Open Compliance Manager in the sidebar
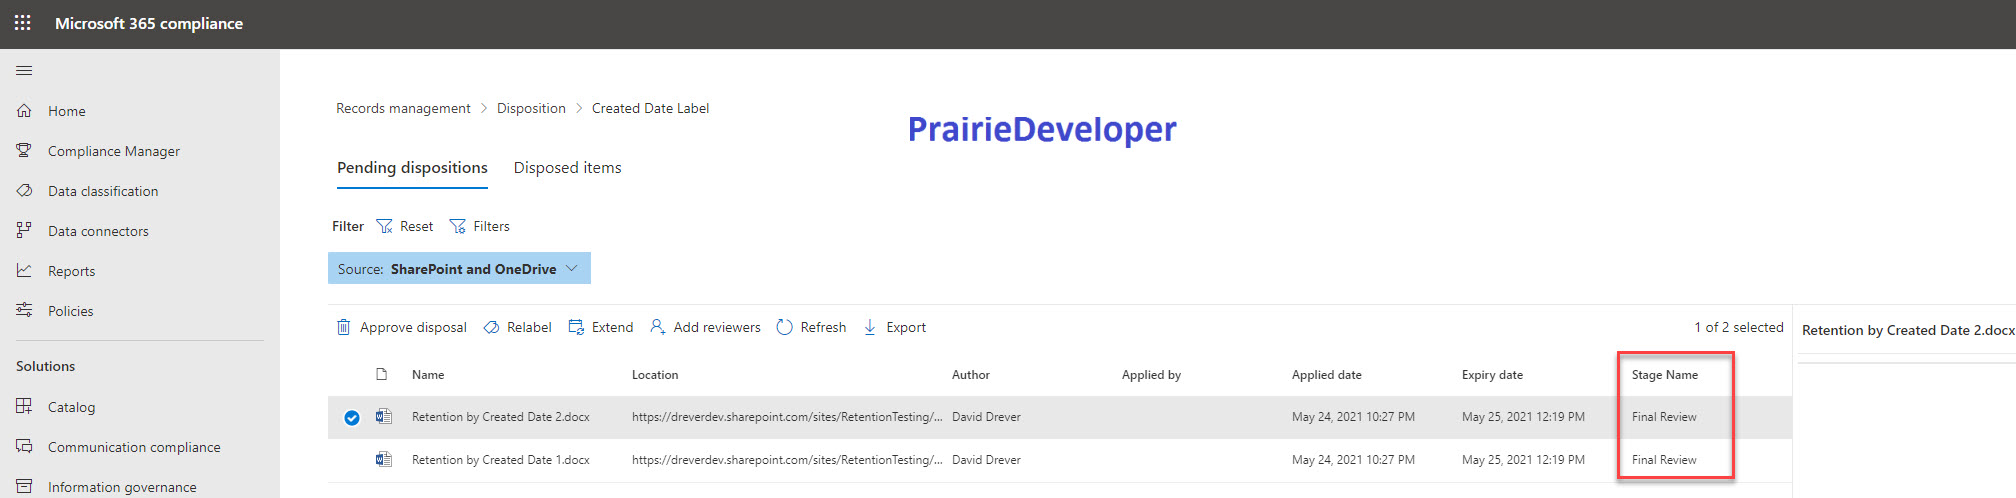Viewport: 2016px width, 498px height. (x=114, y=151)
